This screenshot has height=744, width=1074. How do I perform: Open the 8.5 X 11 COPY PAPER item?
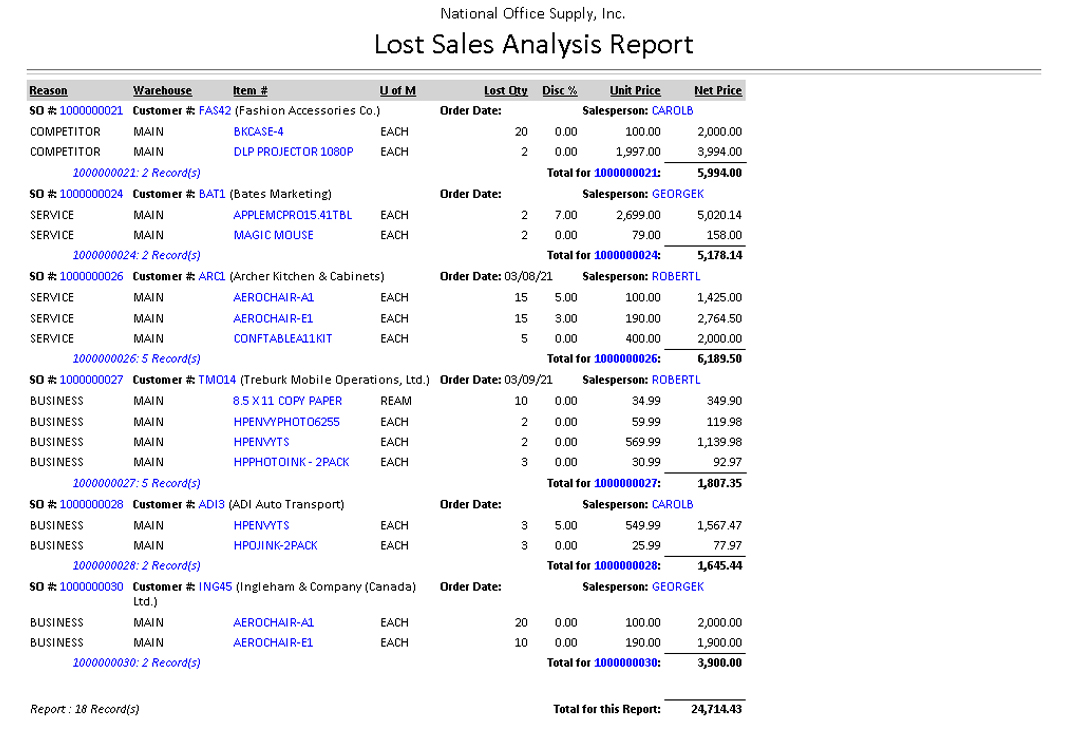[x=287, y=401]
